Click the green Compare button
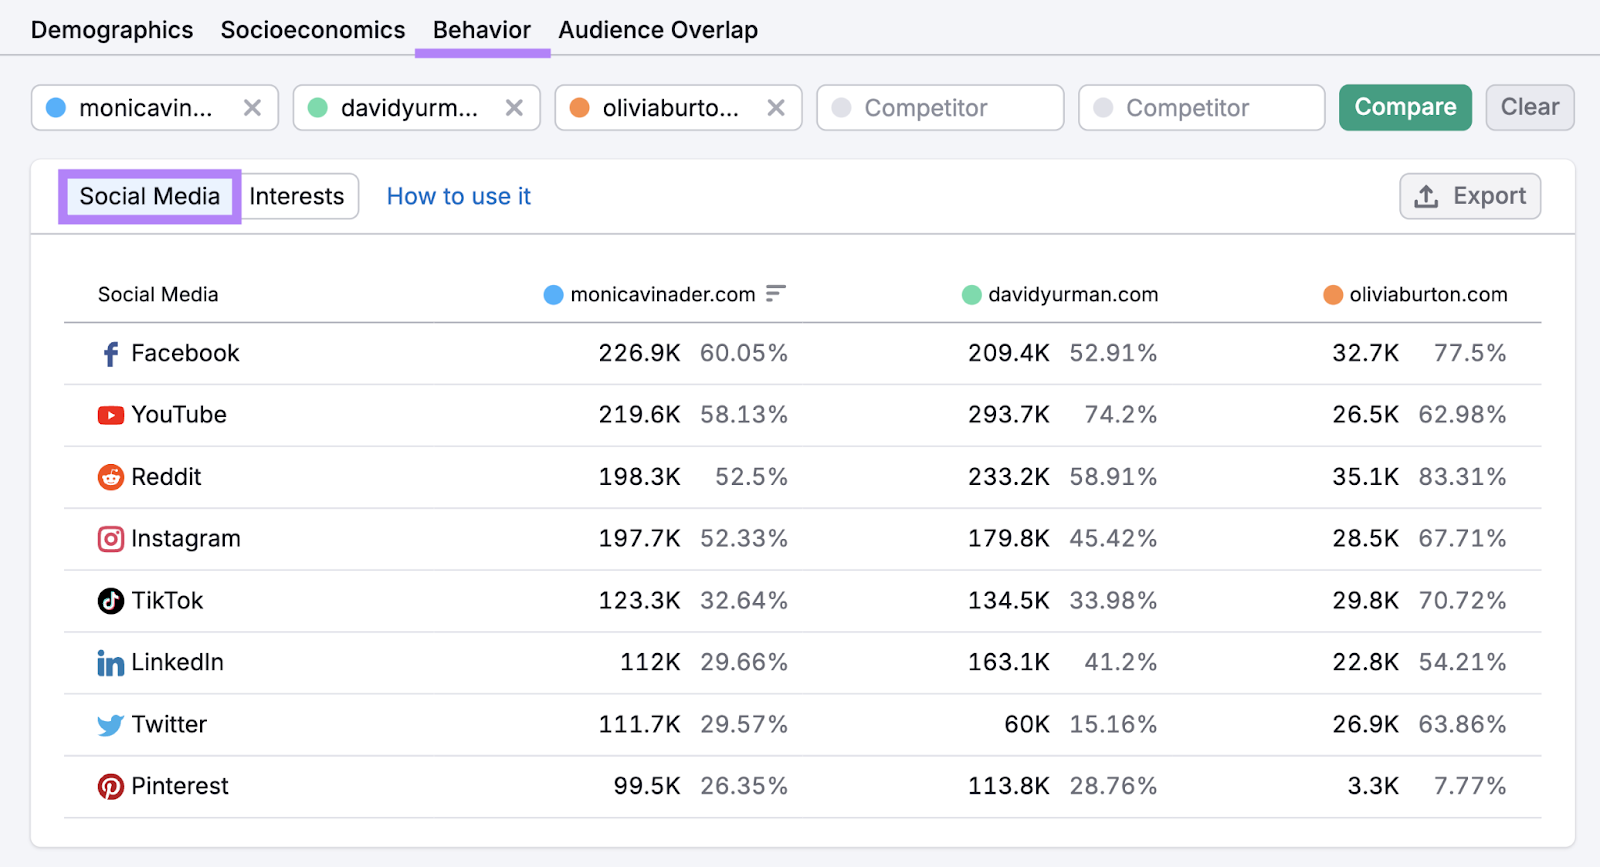 pos(1405,107)
